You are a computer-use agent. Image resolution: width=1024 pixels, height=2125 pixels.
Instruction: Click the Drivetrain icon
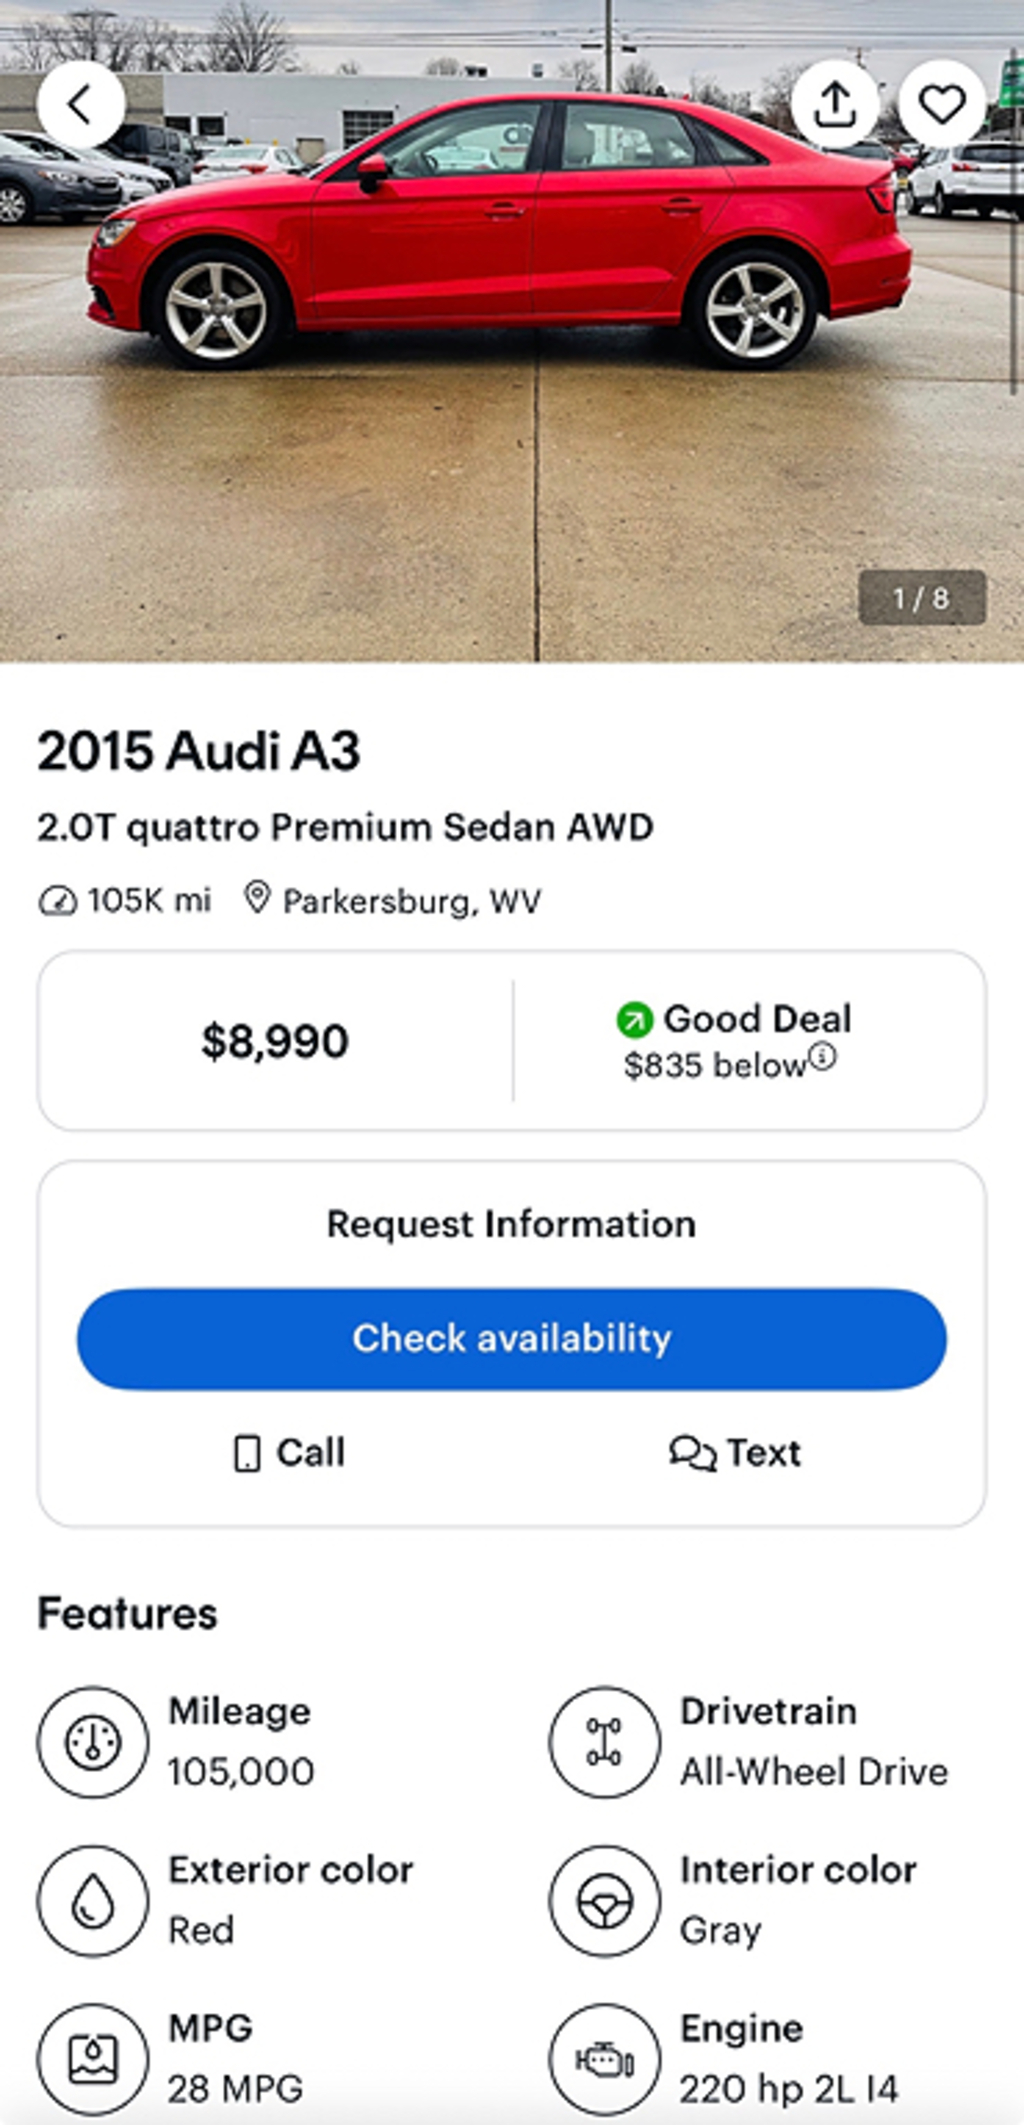pyautogui.click(x=604, y=1742)
